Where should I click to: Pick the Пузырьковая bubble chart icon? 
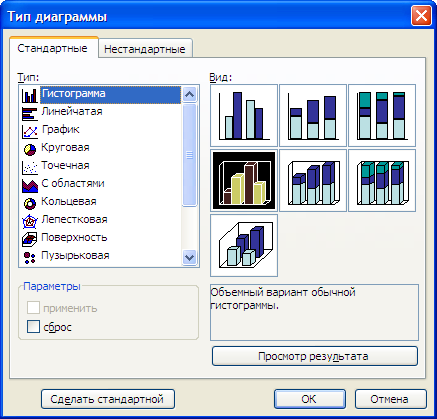[x=30, y=257]
